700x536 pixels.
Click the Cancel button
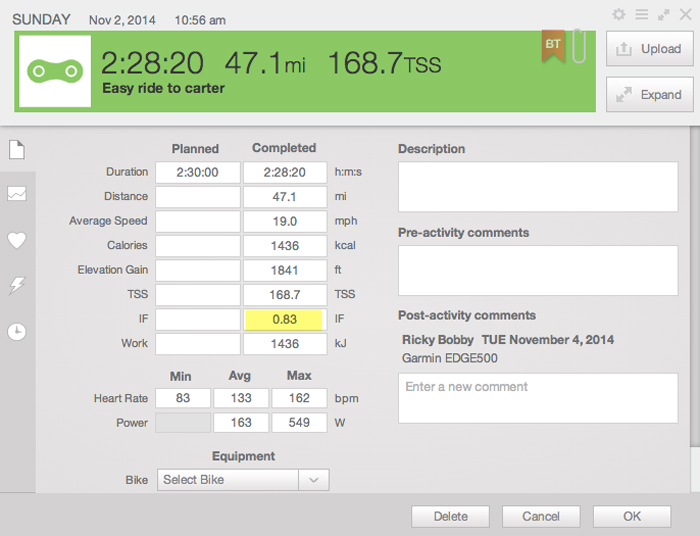pos(541,516)
